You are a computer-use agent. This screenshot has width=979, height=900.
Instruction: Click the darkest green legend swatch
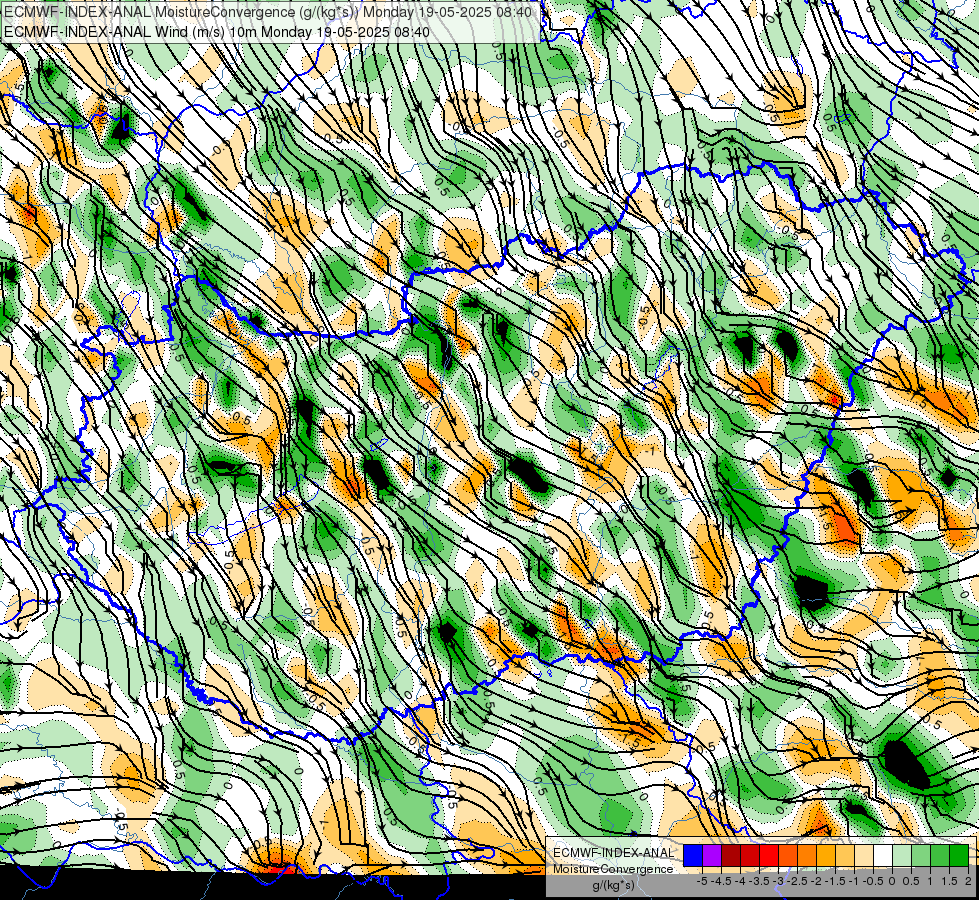[959, 856]
